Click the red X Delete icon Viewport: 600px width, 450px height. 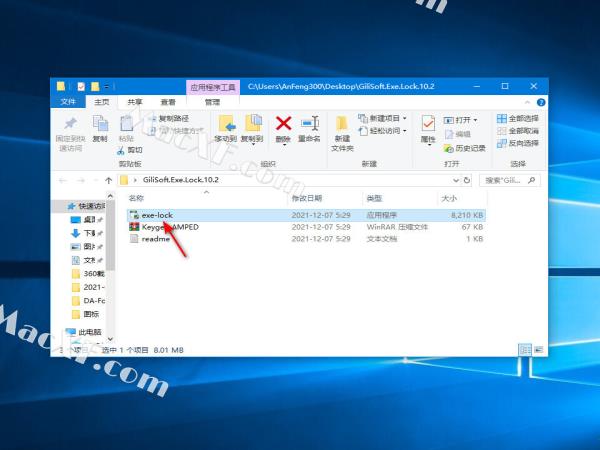point(284,124)
